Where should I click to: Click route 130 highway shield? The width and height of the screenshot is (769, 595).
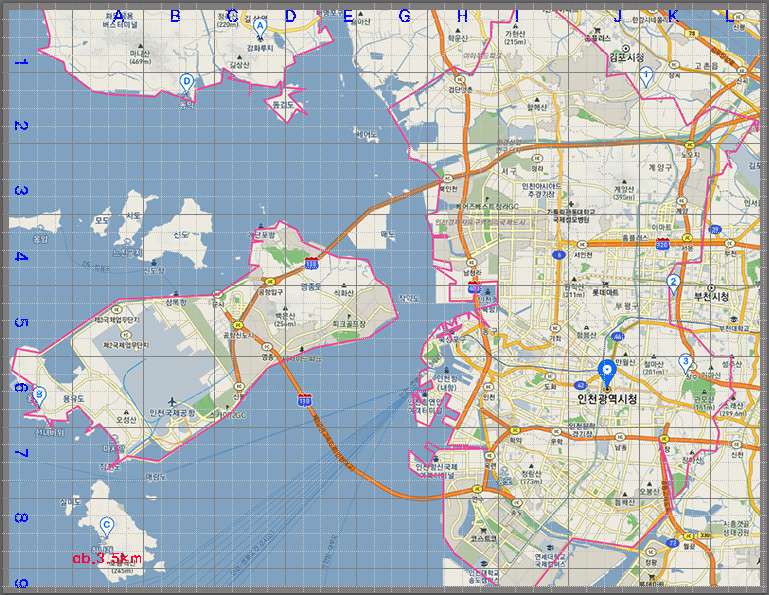[x=312, y=263]
